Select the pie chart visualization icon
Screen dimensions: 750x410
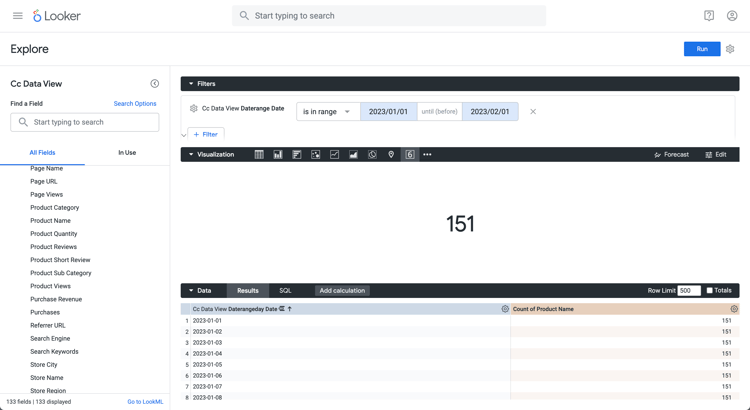point(372,155)
